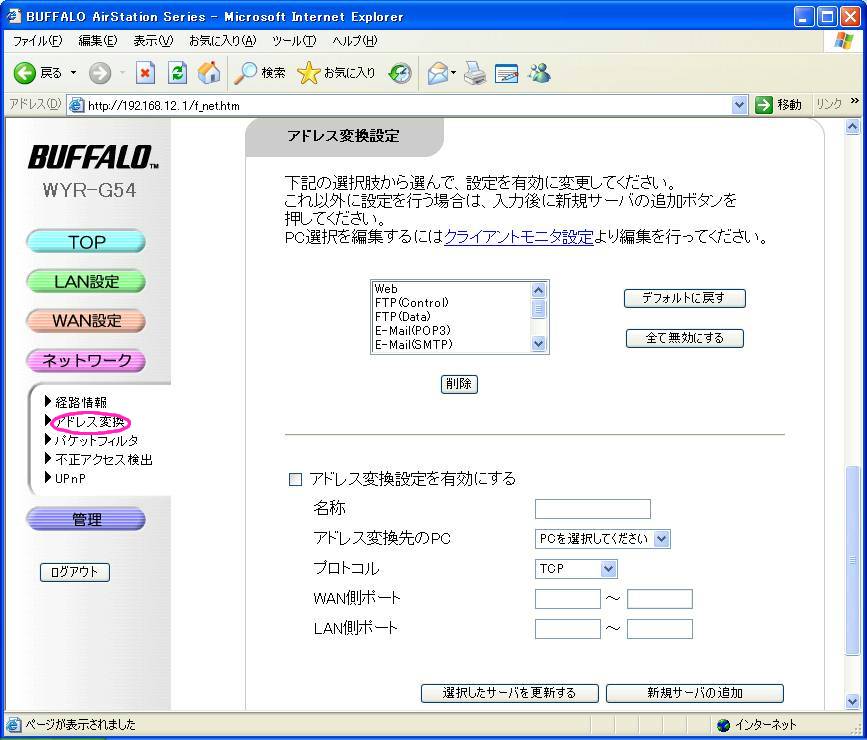Expand the TCP protocol dropdown
Screen dimensions: 867x740
click(x=576, y=569)
